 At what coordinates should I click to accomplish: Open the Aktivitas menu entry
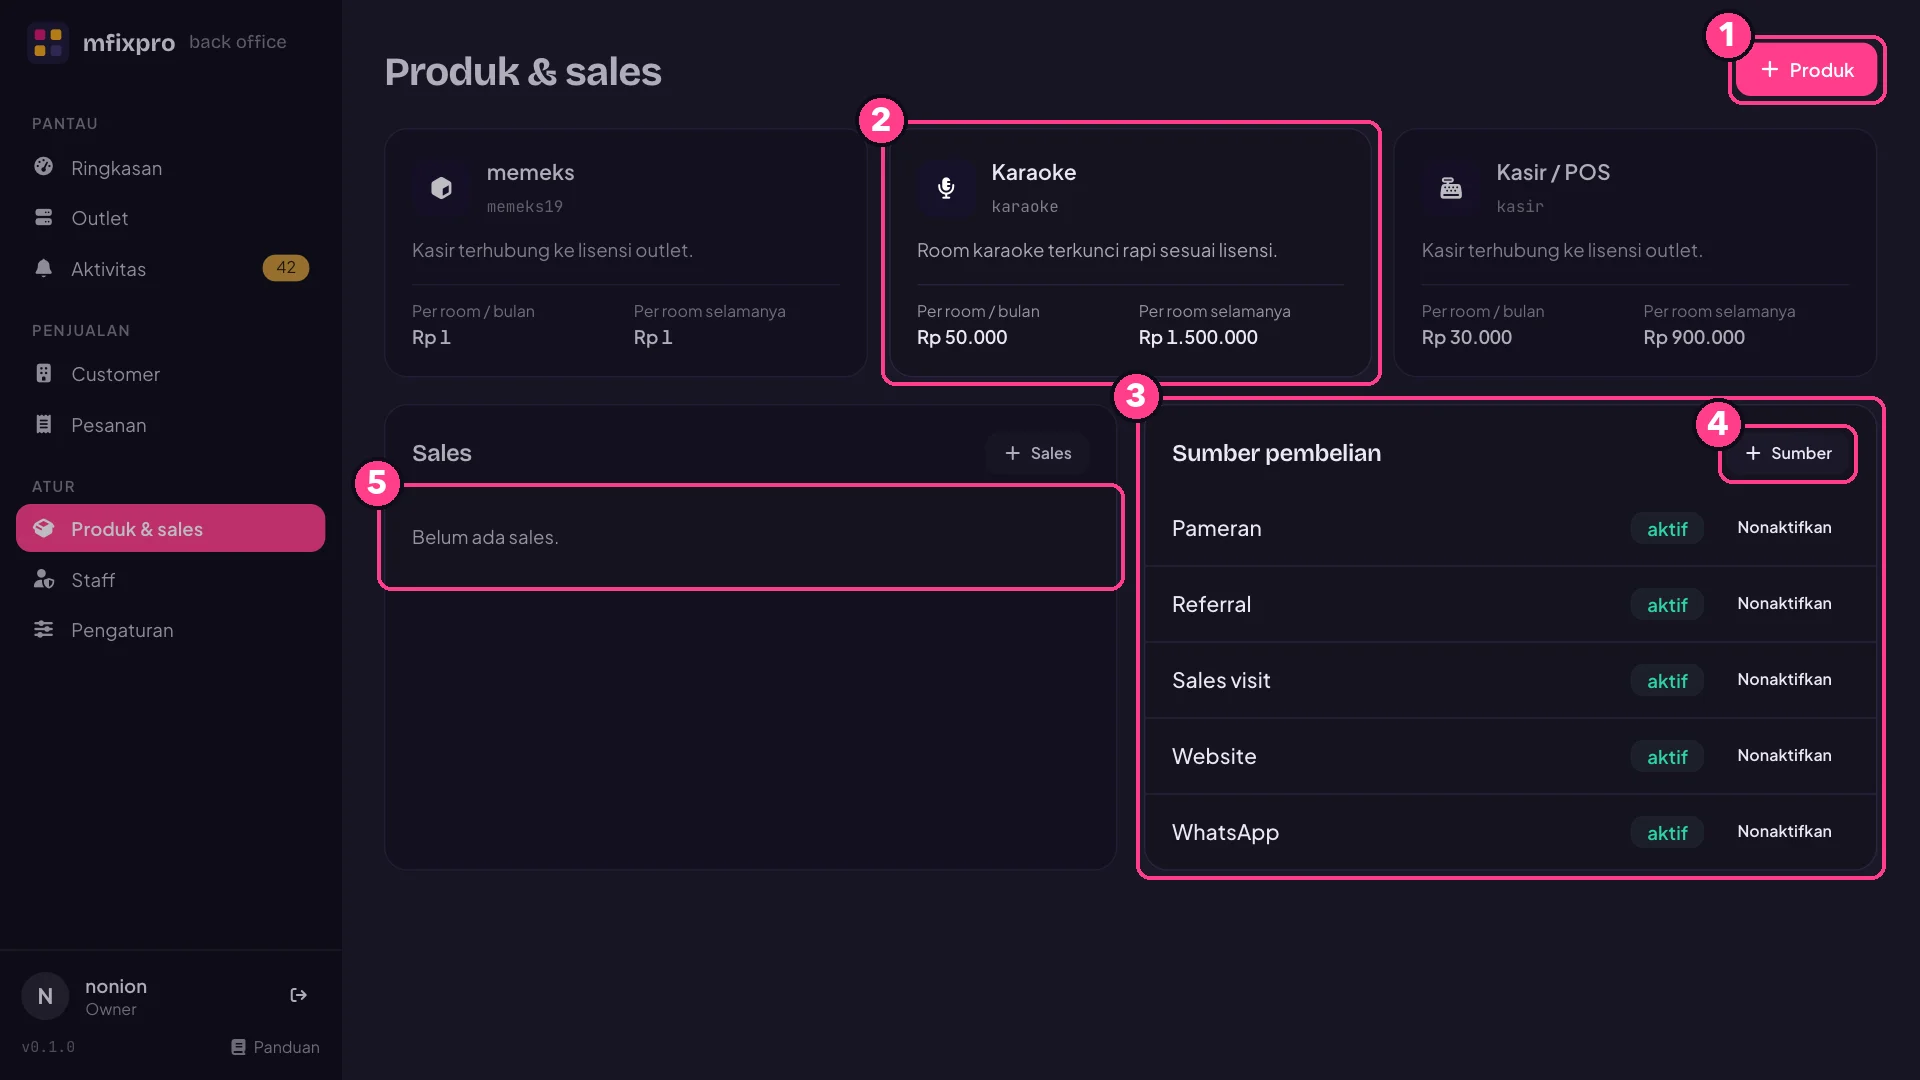pos(170,269)
